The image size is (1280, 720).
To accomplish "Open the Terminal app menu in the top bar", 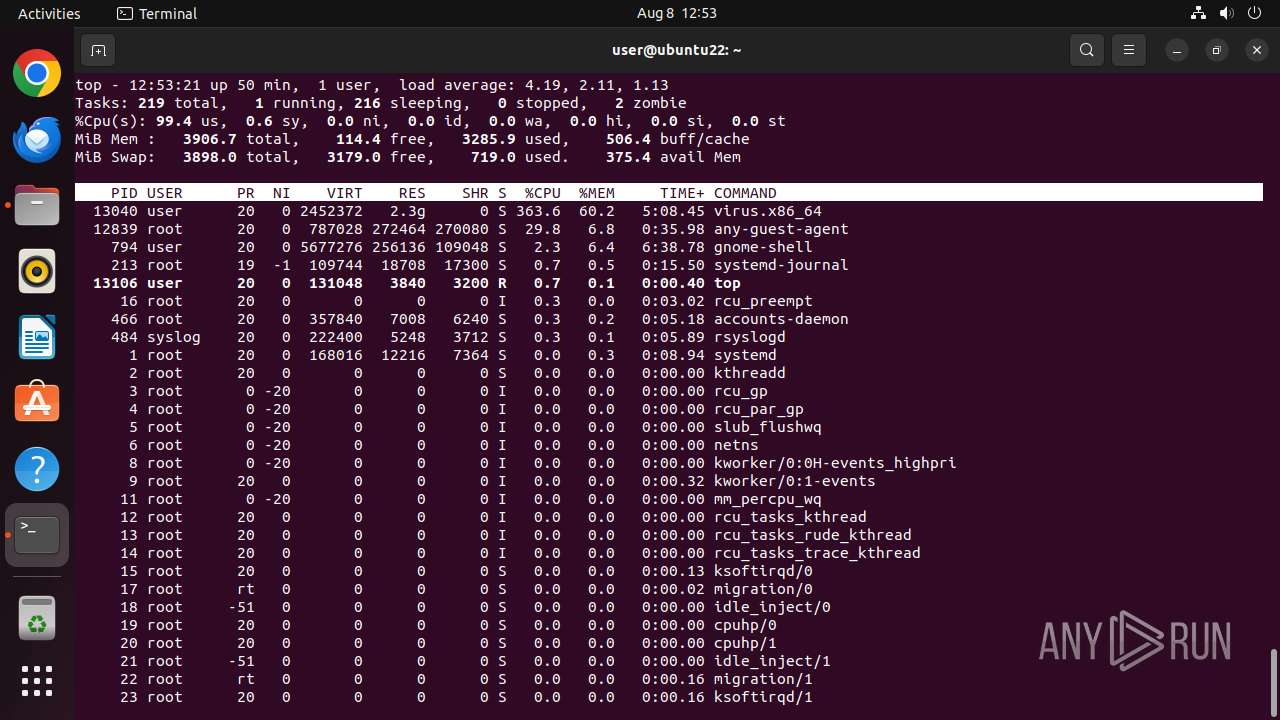I will (157, 13).
